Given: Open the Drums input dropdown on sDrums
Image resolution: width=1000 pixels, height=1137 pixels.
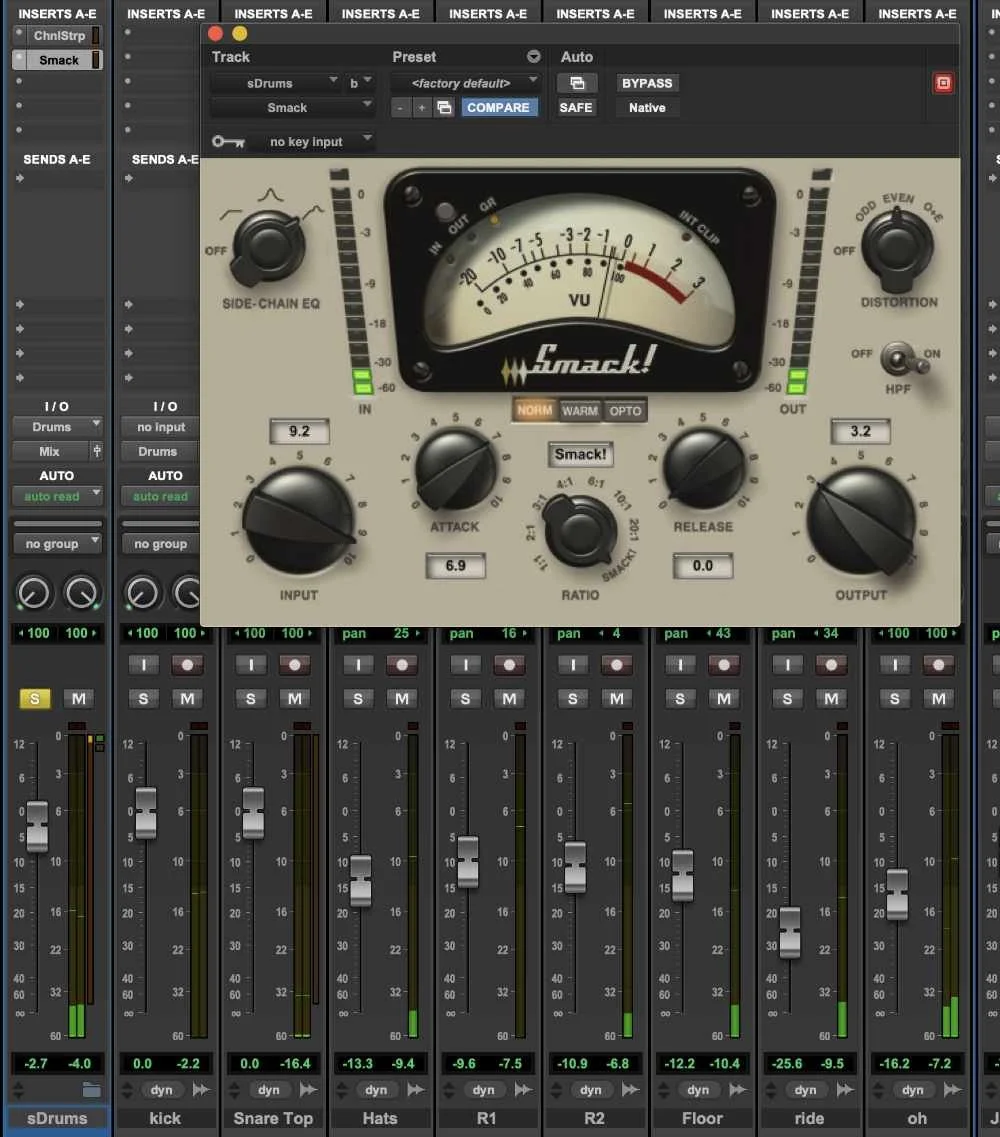Looking at the screenshot, I should (57, 427).
